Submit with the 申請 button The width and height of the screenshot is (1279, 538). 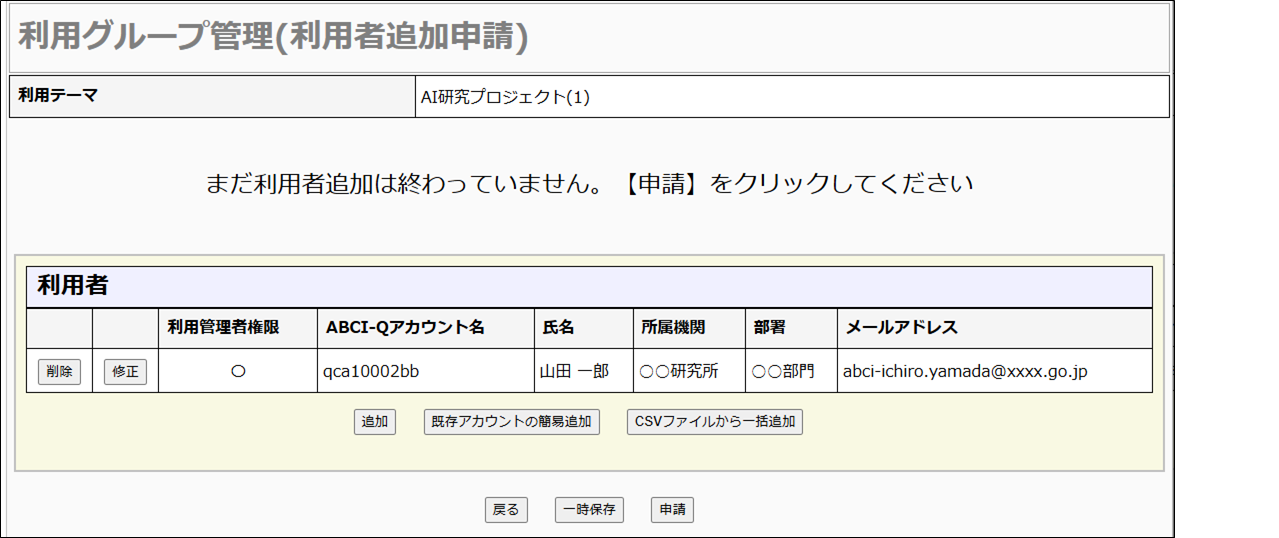672,510
